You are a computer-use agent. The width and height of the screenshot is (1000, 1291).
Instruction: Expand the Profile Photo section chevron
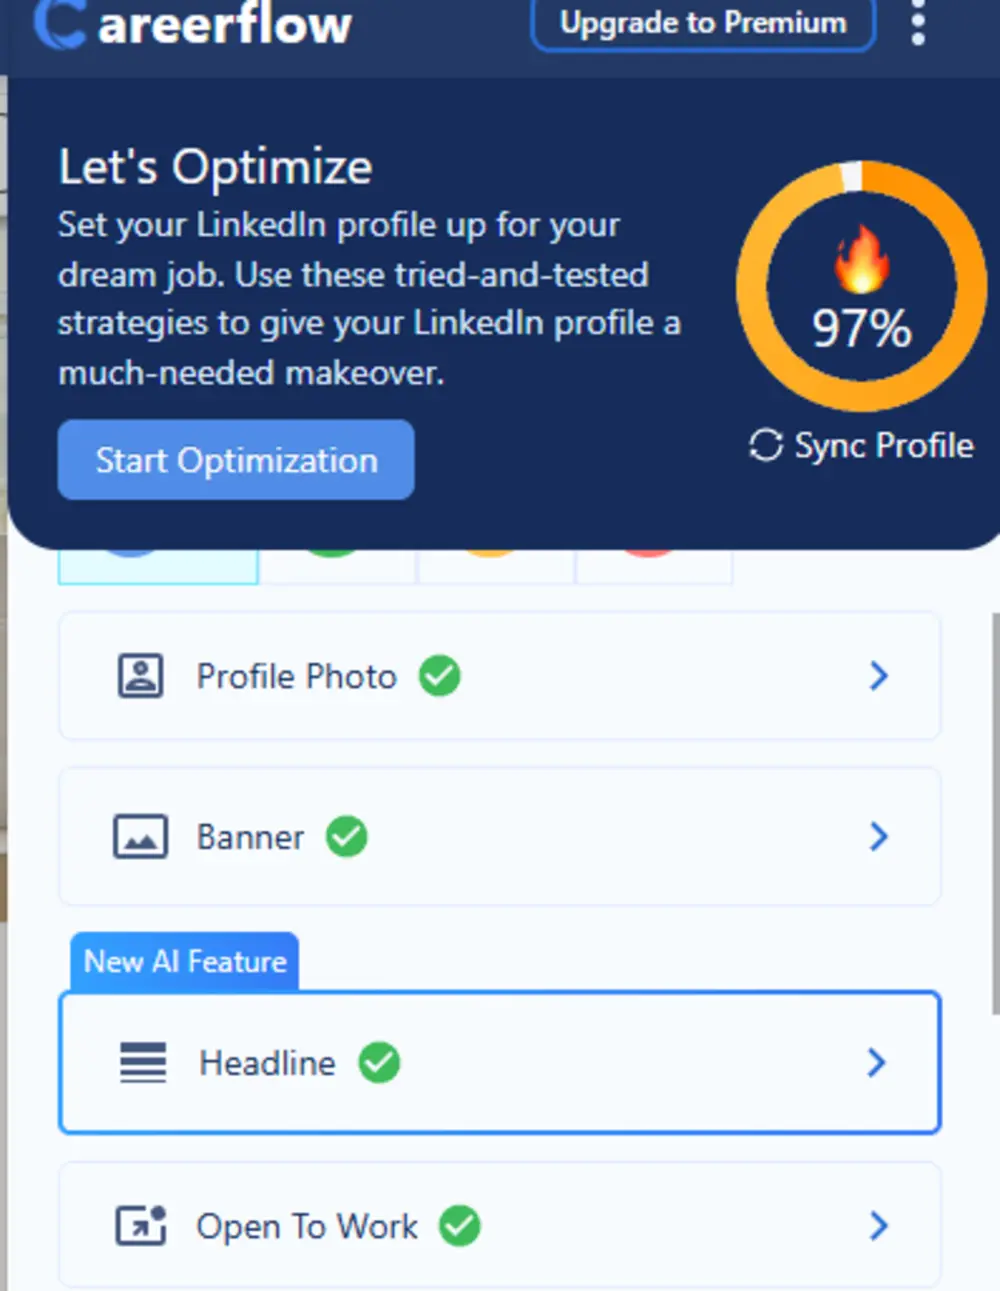(878, 676)
